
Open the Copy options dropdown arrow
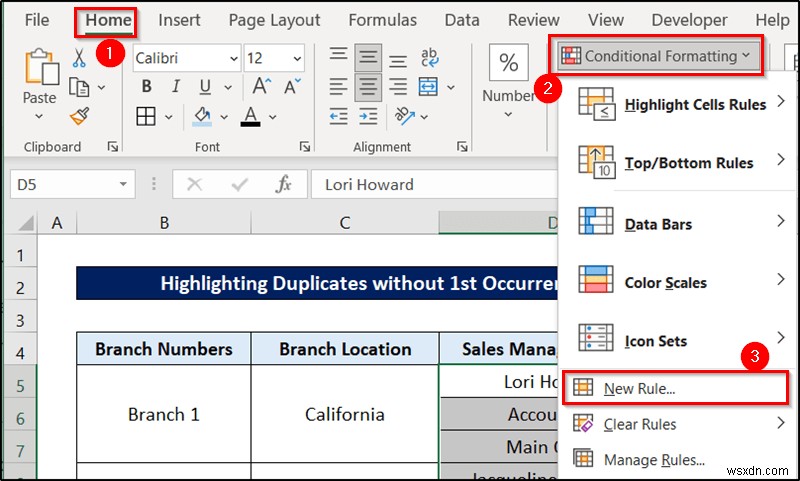coord(102,88)
